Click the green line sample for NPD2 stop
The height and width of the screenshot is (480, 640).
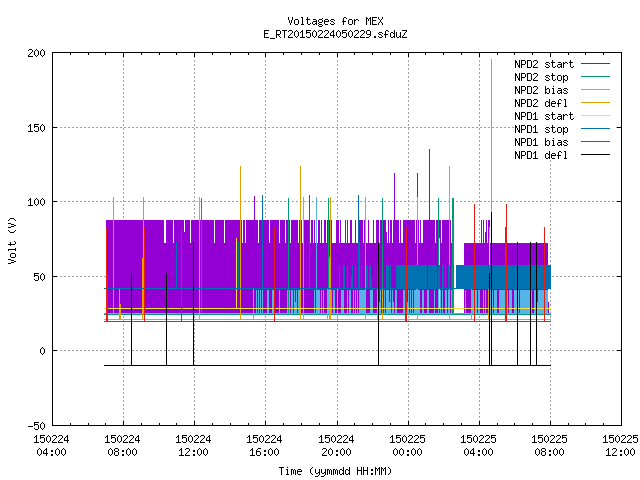click(596, 77)
